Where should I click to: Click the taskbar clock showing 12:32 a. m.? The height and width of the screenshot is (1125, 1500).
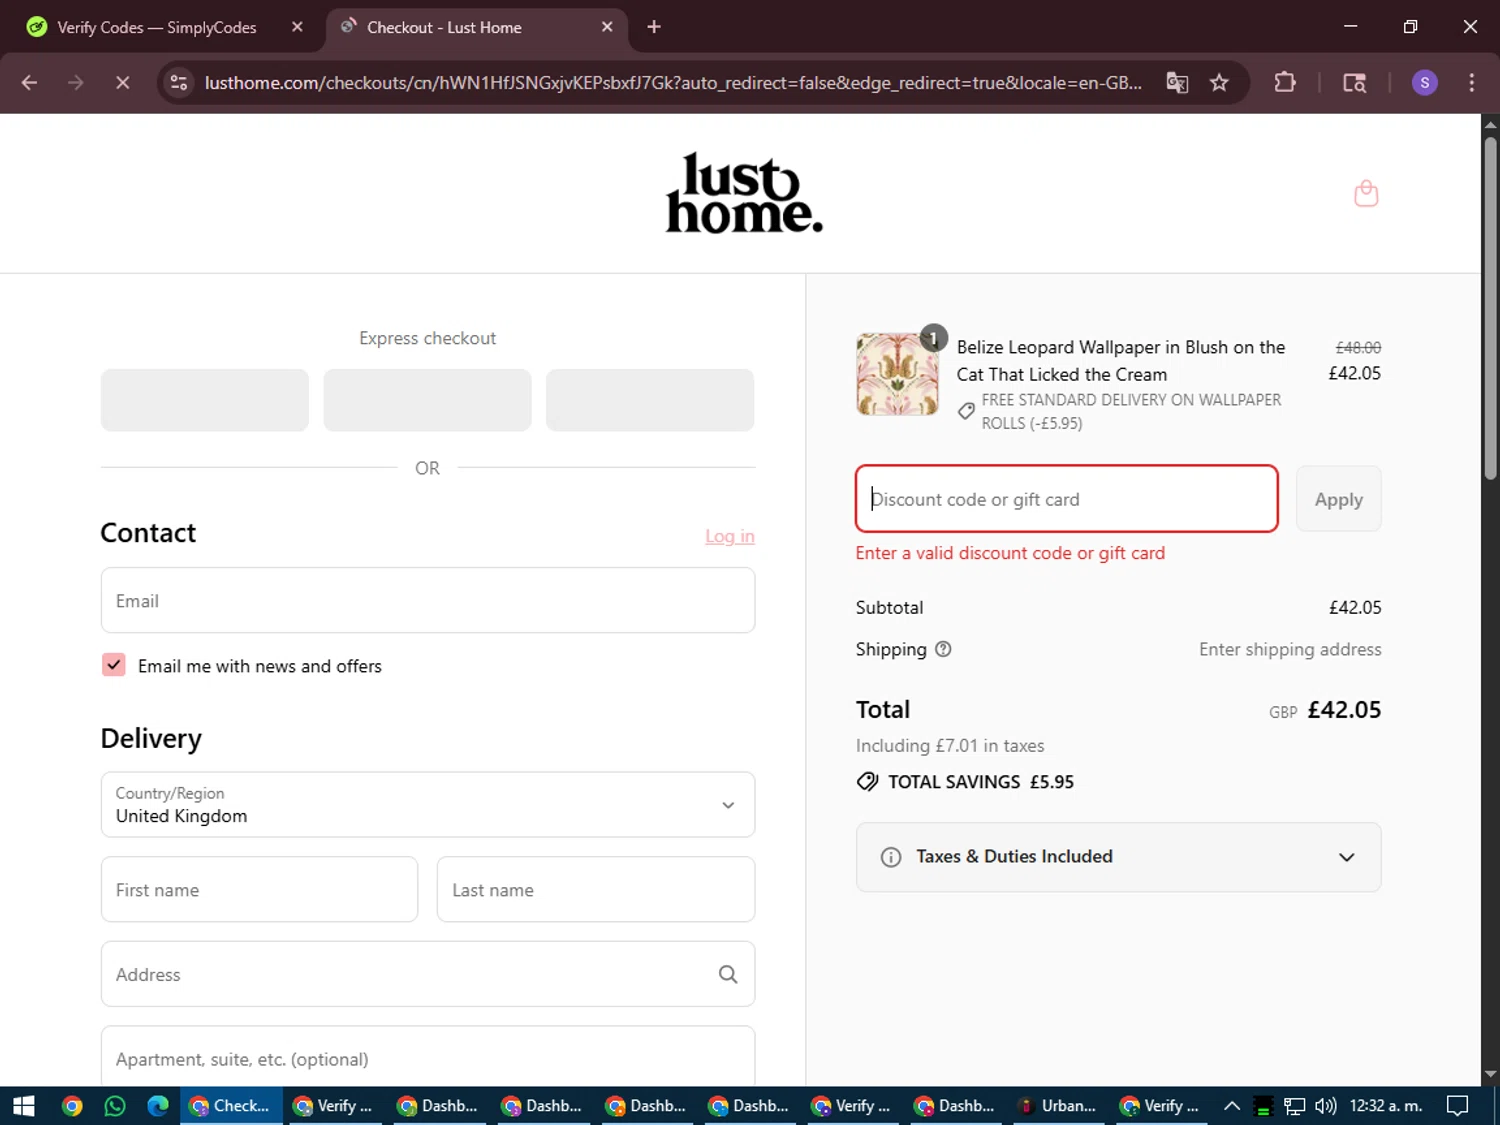click(x=1385, y=1106)
